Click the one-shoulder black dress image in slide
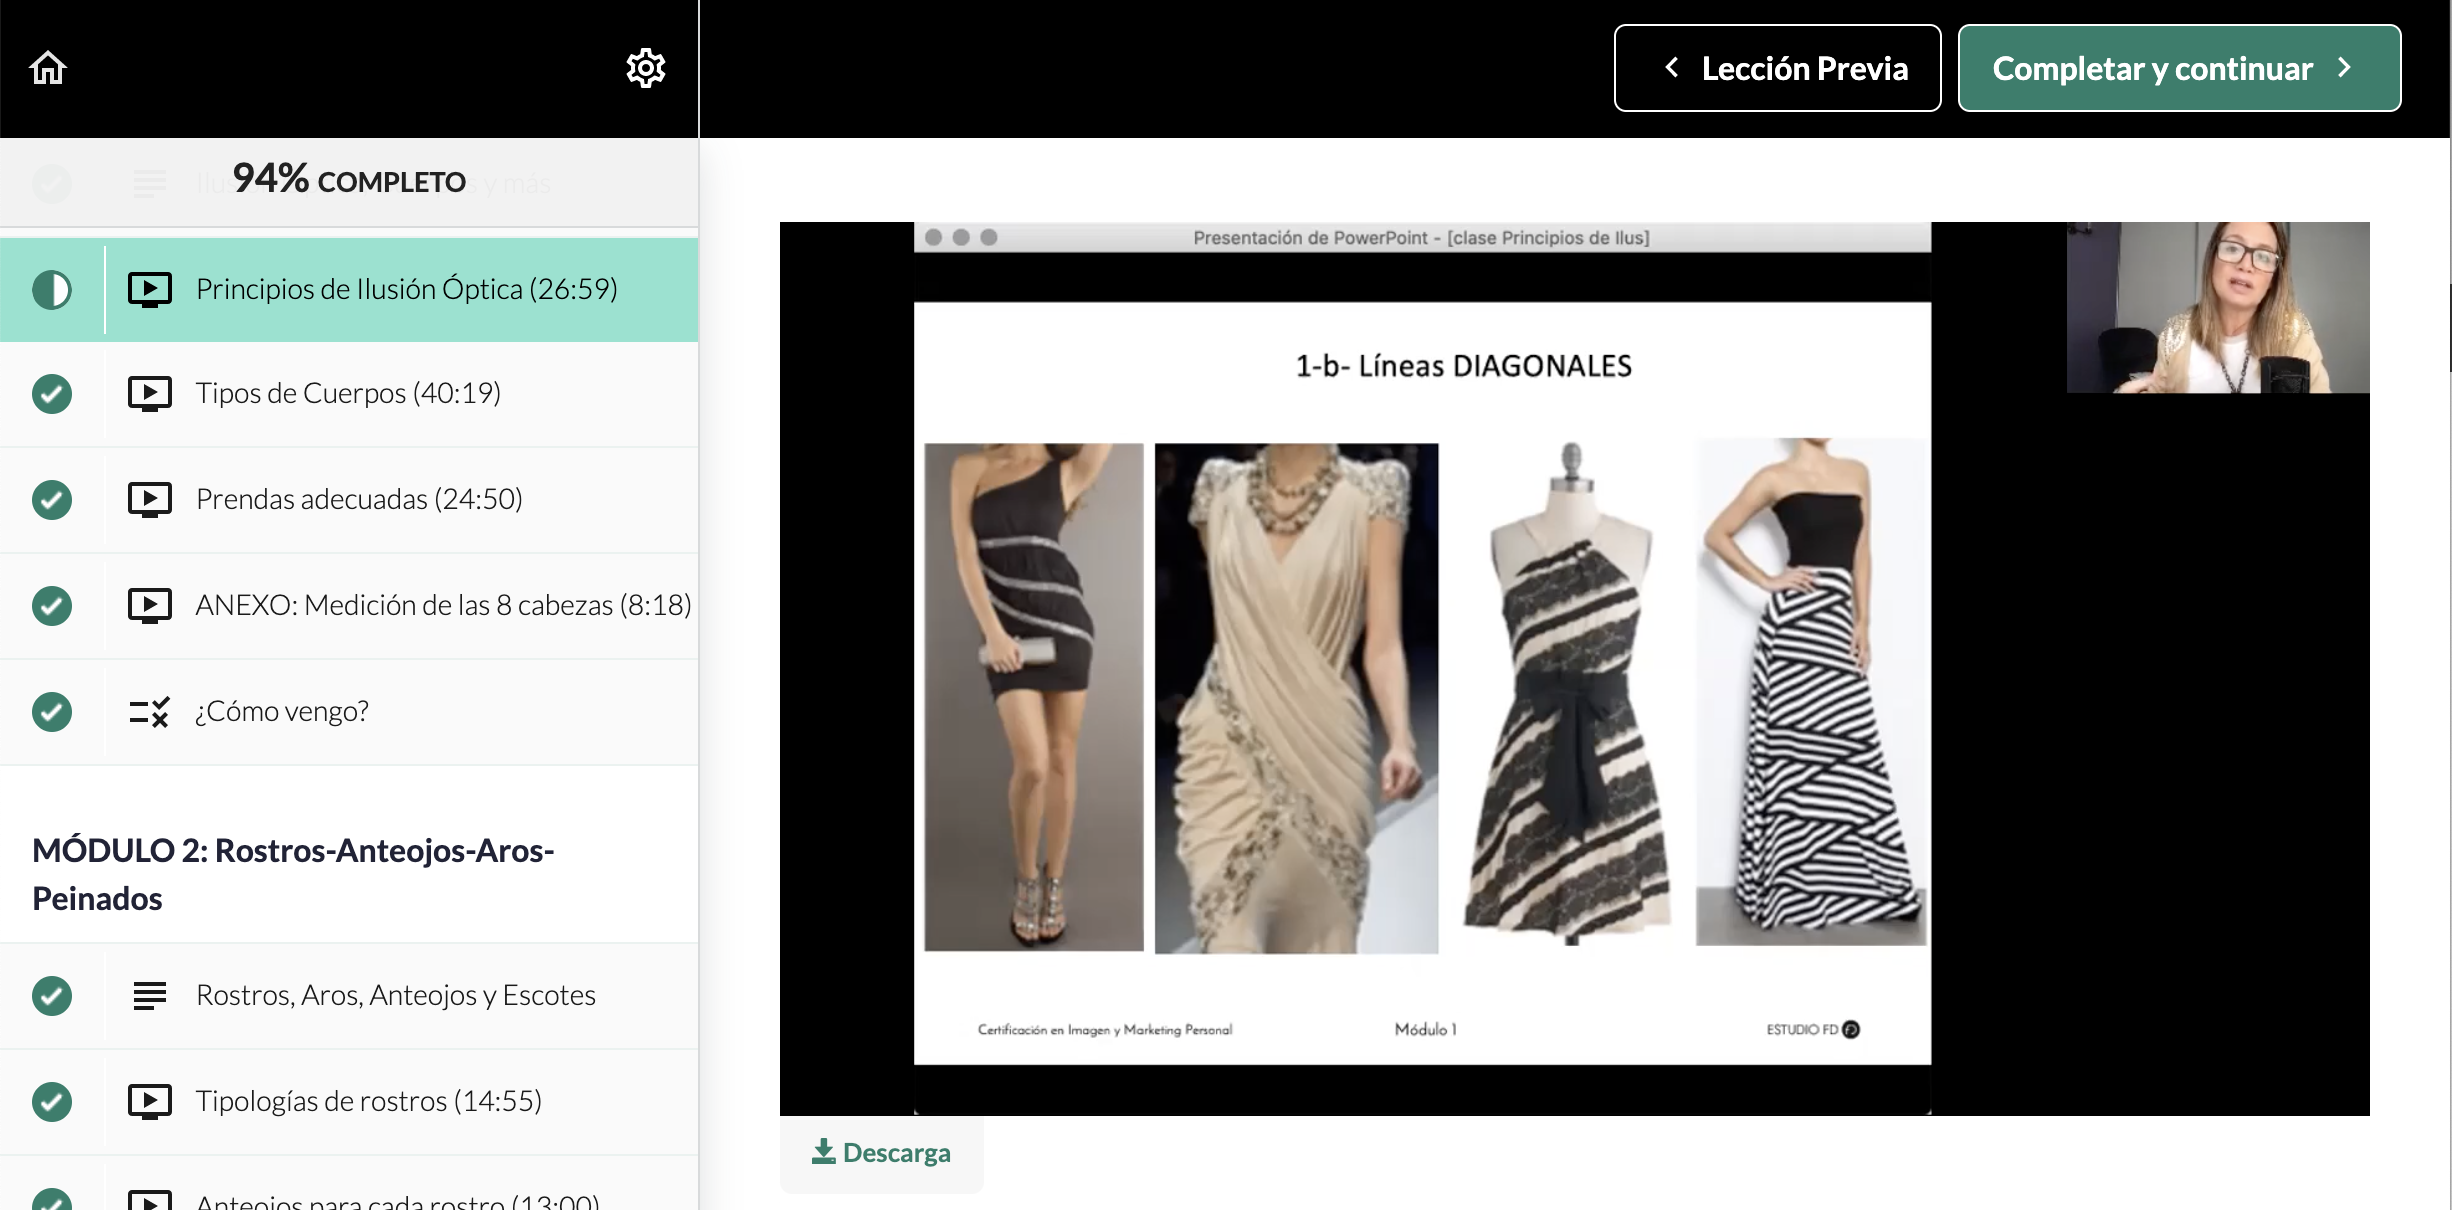The width and height of the screenshot is (2452, 1210). coord(1034,697)
